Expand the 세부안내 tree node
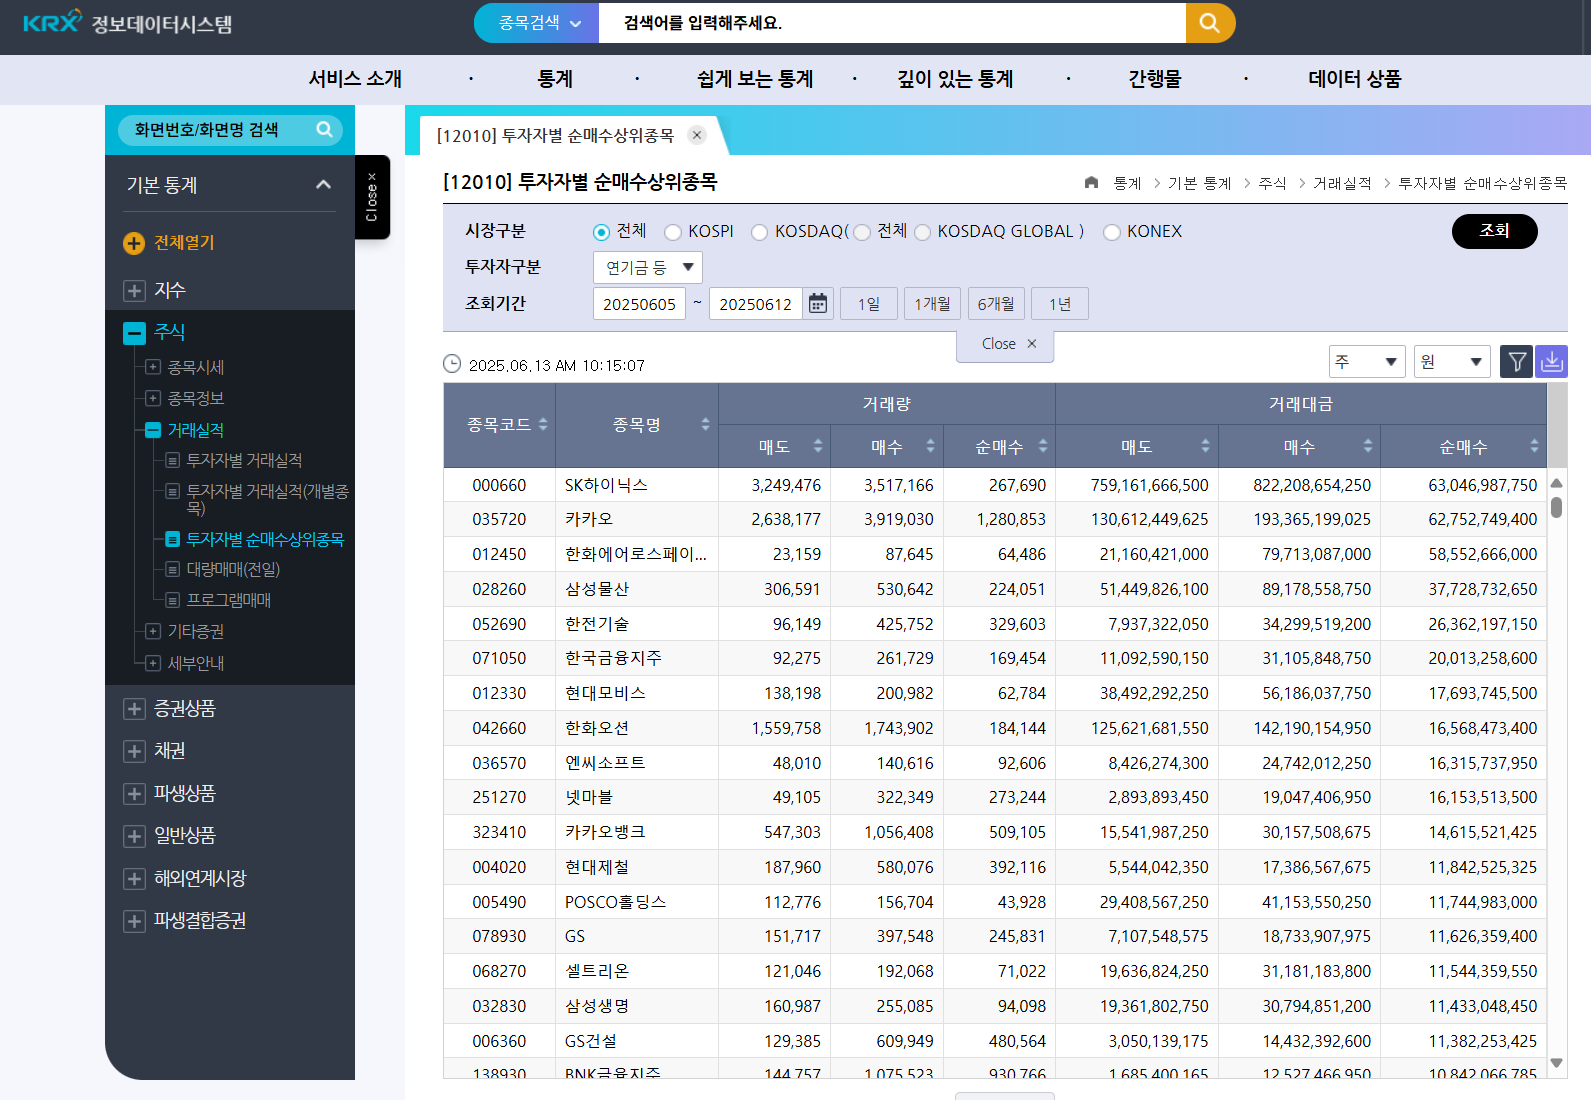The image size is (1591, 1100). click(x=153, y=662)
